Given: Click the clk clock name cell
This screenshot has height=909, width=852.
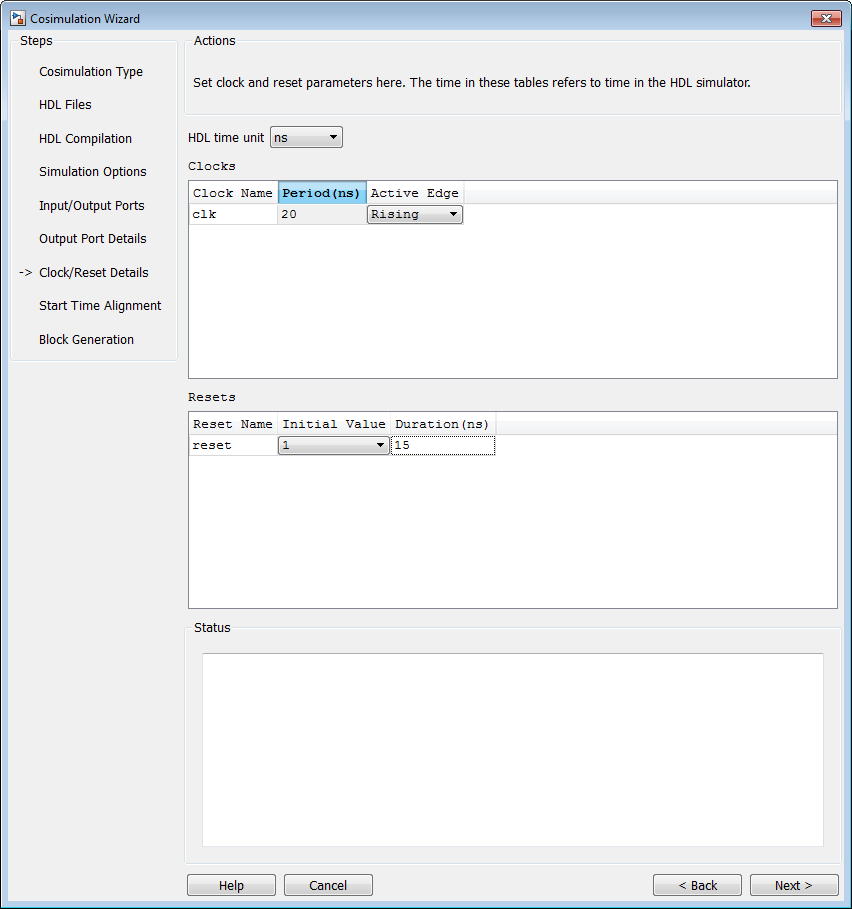Looking at the screenshot, I should (233, 214).
